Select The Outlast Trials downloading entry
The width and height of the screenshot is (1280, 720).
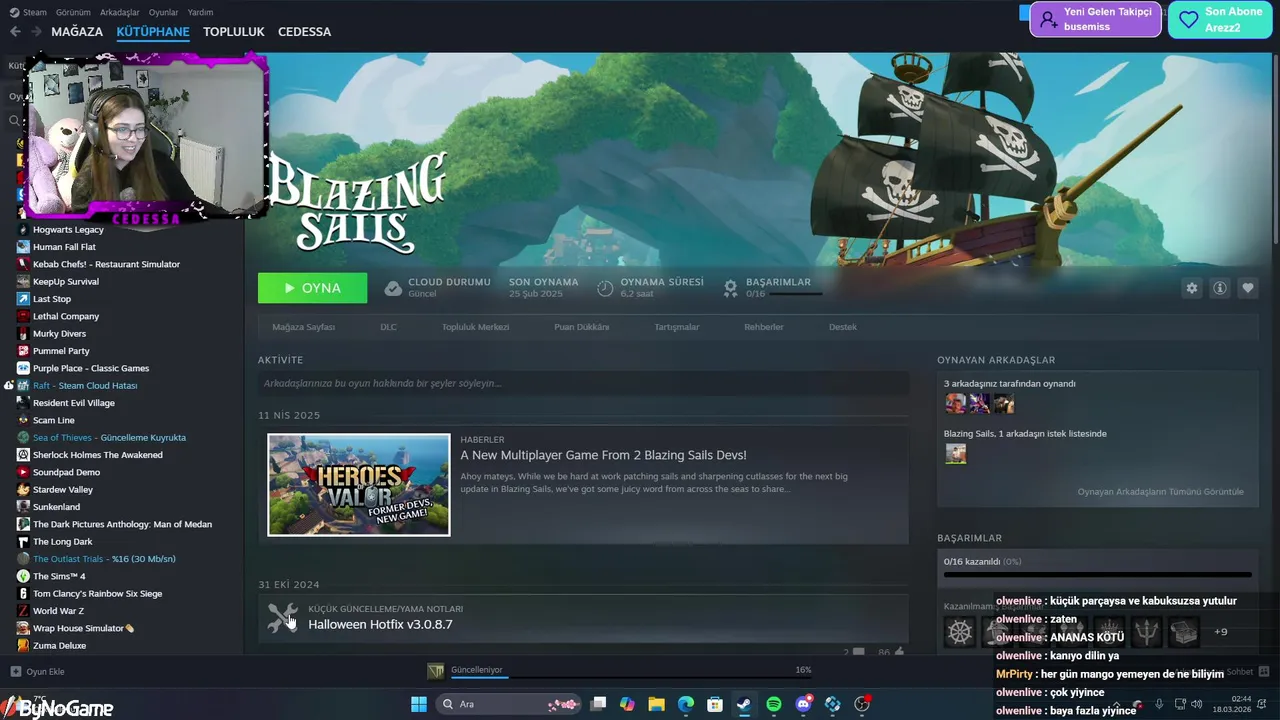click(104, 559)
